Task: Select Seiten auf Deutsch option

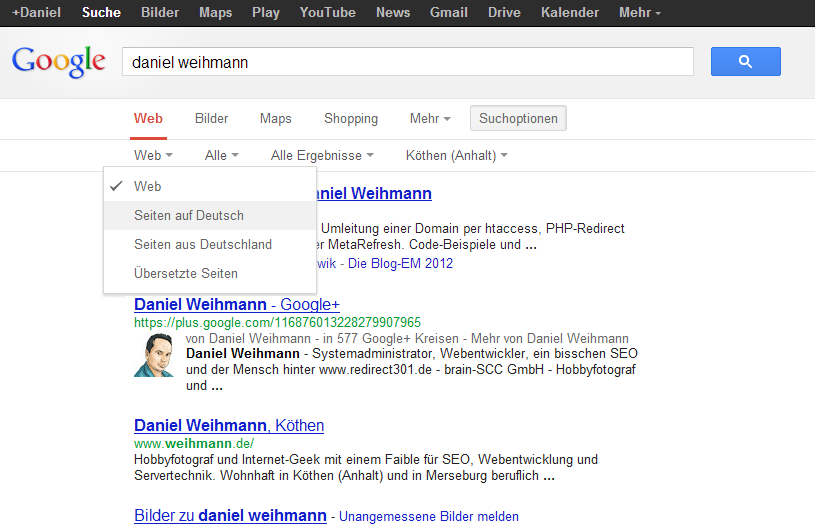Action: pyautogui.click(x=210, y=215)
